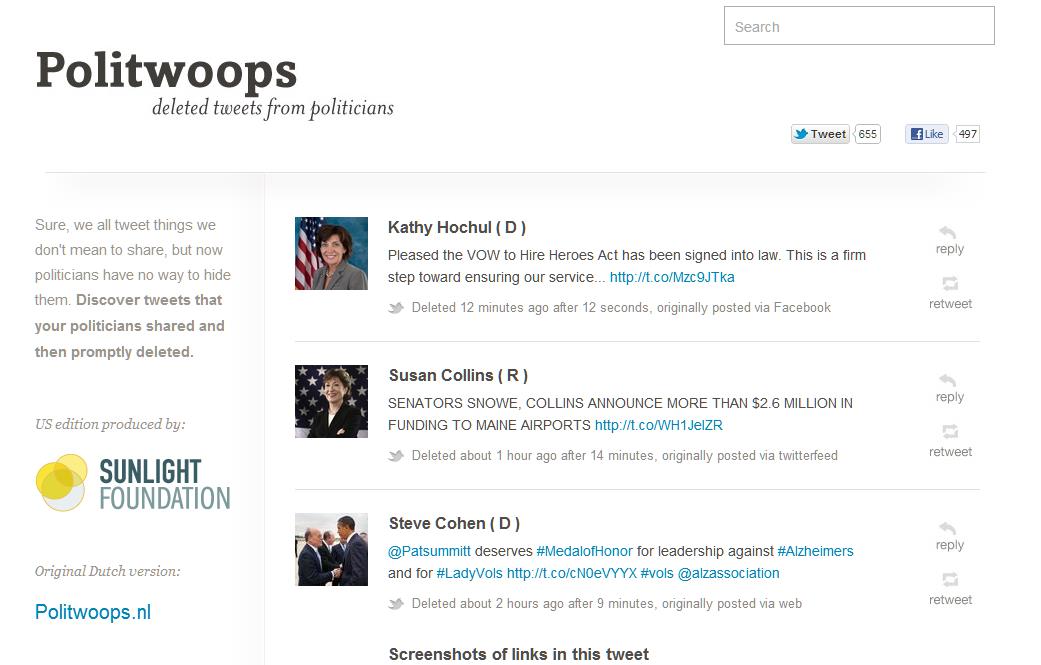Follow the t.co/WH1JelZR link
1041x665 pixels.
(x=658, y=425)
